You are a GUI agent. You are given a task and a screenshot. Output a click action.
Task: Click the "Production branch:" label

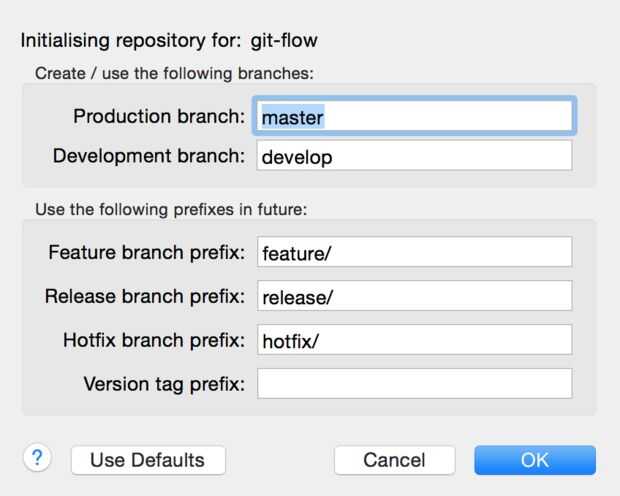[159, 116]
